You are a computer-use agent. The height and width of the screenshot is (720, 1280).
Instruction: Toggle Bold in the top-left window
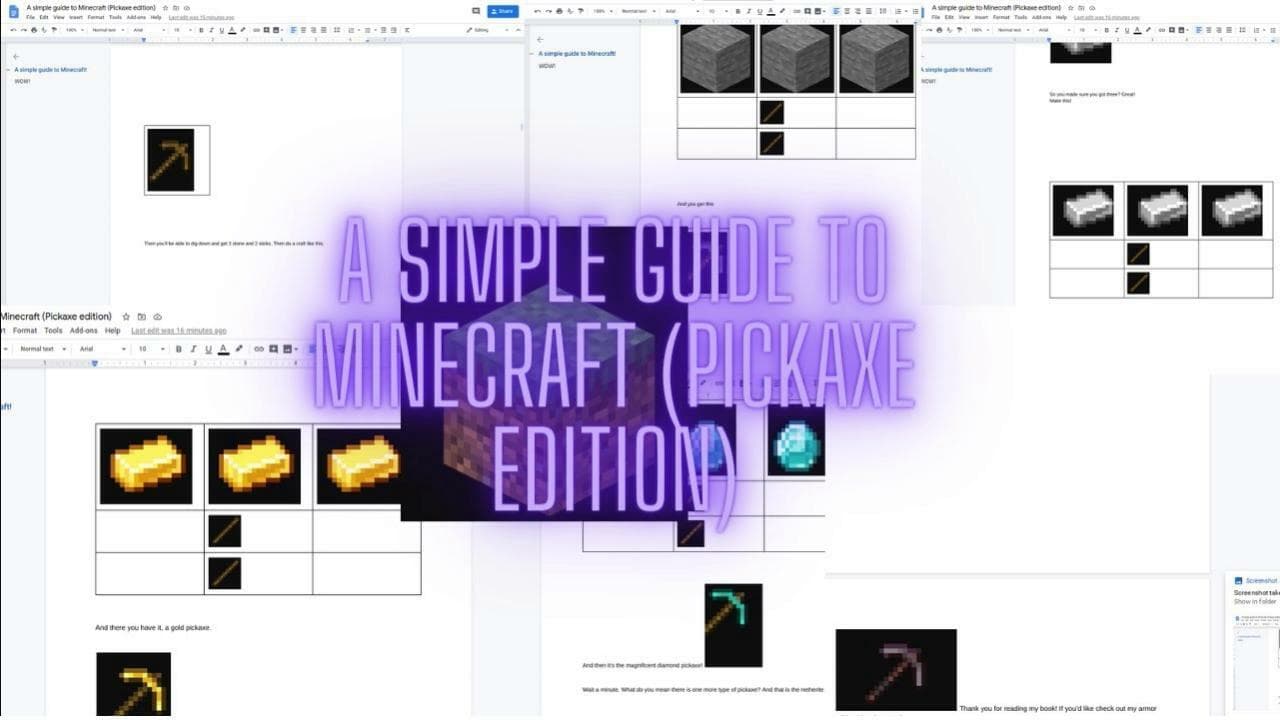(201, 30)
